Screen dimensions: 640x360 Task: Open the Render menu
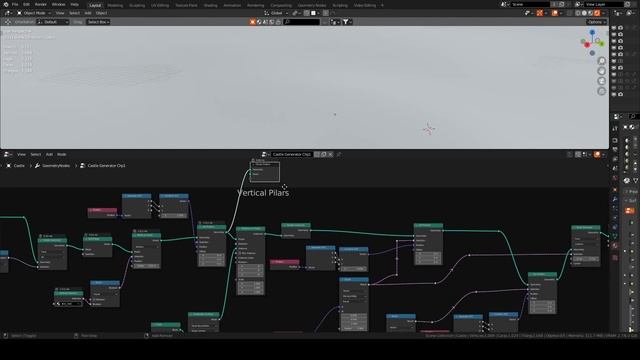click(x=40, y=4)
